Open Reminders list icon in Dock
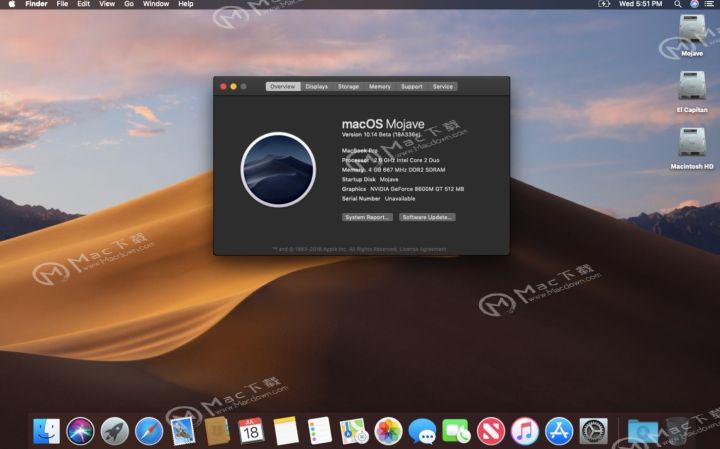This screenshot has height=449, width=720. pyautogui.click(x=320, y=431)
